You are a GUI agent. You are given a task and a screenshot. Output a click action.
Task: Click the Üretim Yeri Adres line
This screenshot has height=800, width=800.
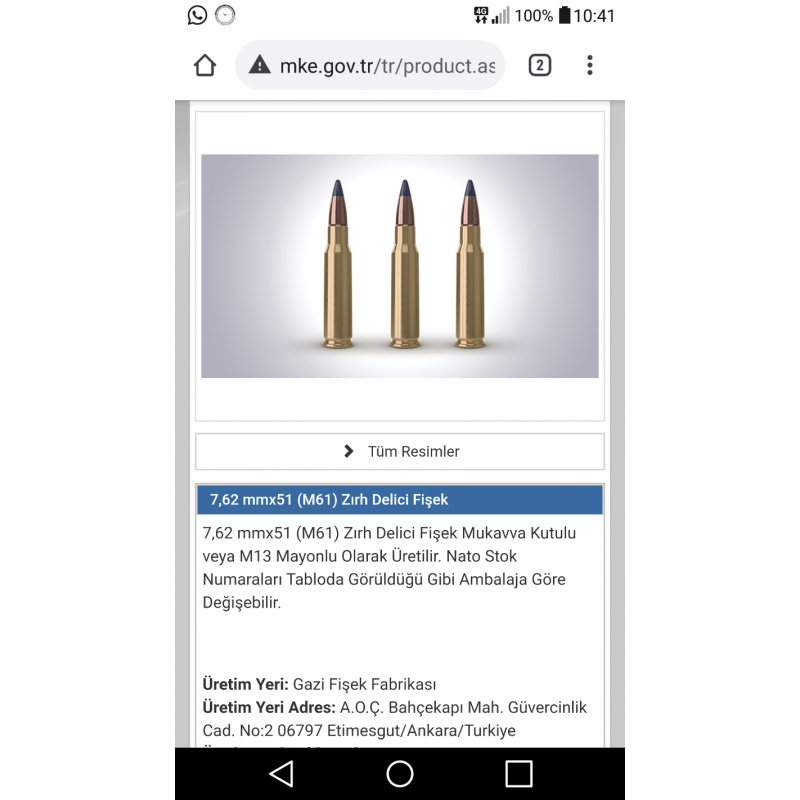coord(394,718)
